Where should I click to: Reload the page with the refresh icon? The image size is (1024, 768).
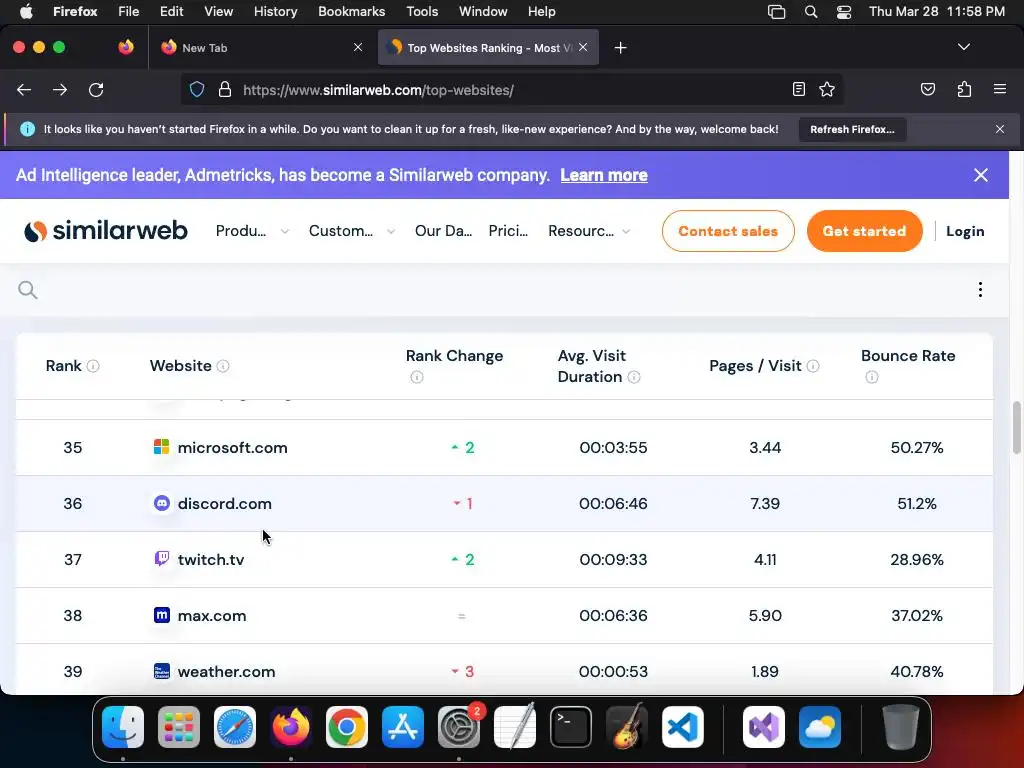96,89
